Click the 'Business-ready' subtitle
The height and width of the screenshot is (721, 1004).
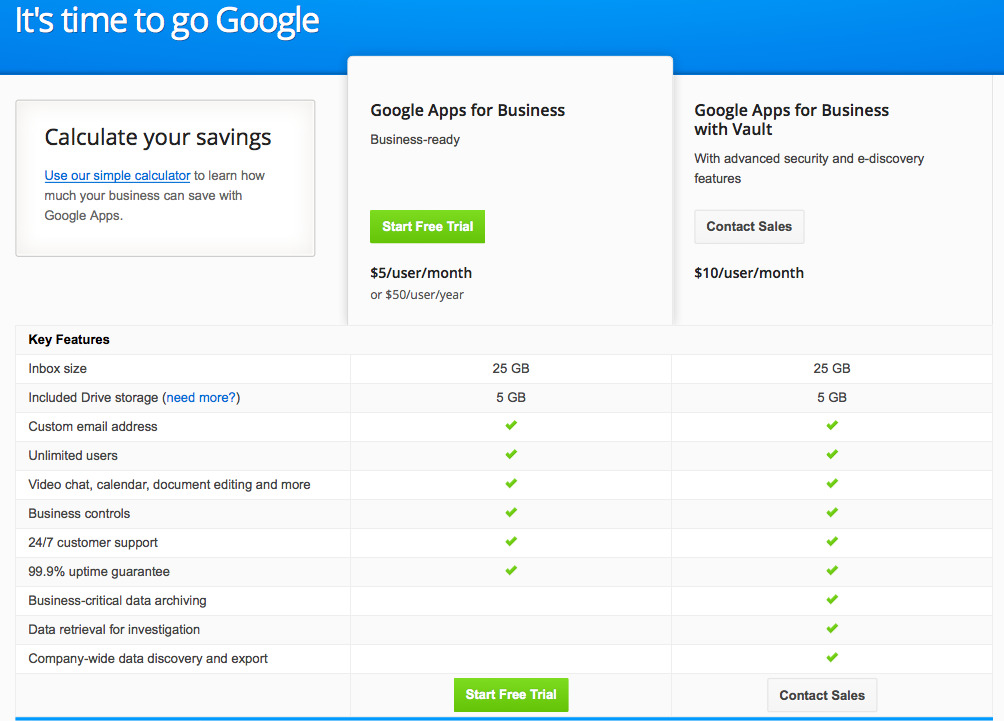(415, 140)
